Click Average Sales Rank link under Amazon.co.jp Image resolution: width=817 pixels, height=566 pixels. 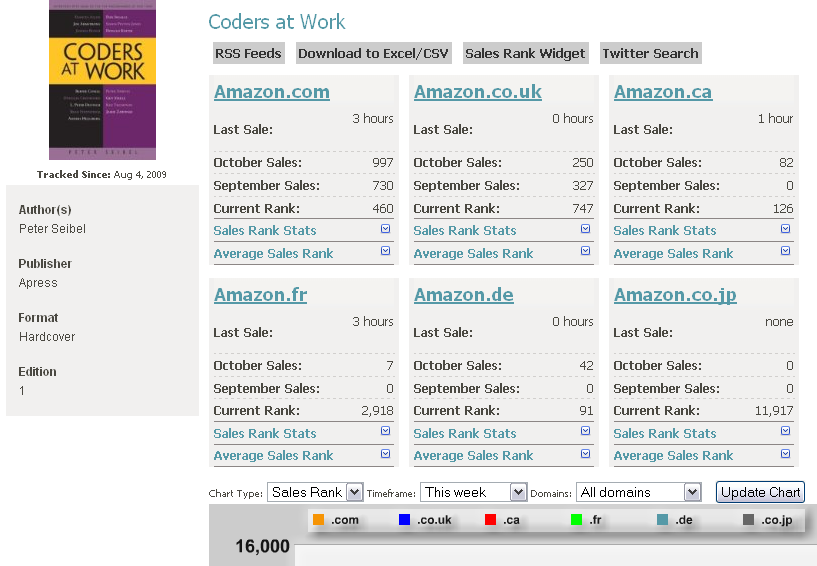click(x=673, y=456)
